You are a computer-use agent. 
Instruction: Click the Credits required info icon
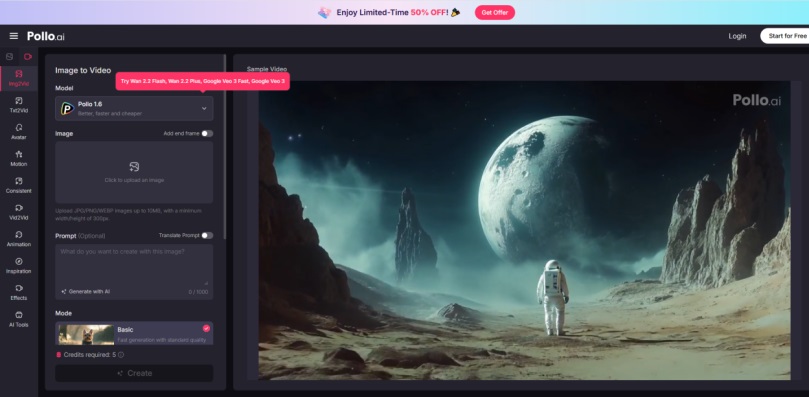click(x=121, y=355)
